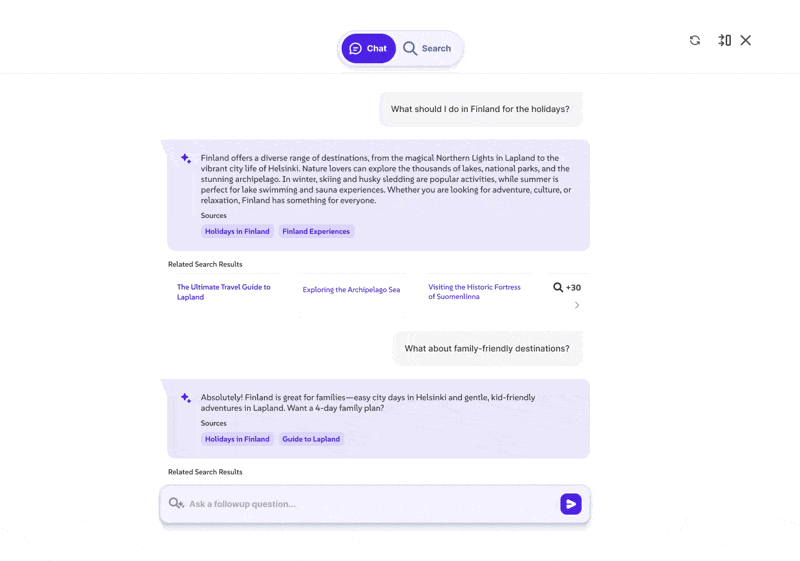Close the chat panel with the X
Screen dimensions: 800x561
tap(746, 40)
